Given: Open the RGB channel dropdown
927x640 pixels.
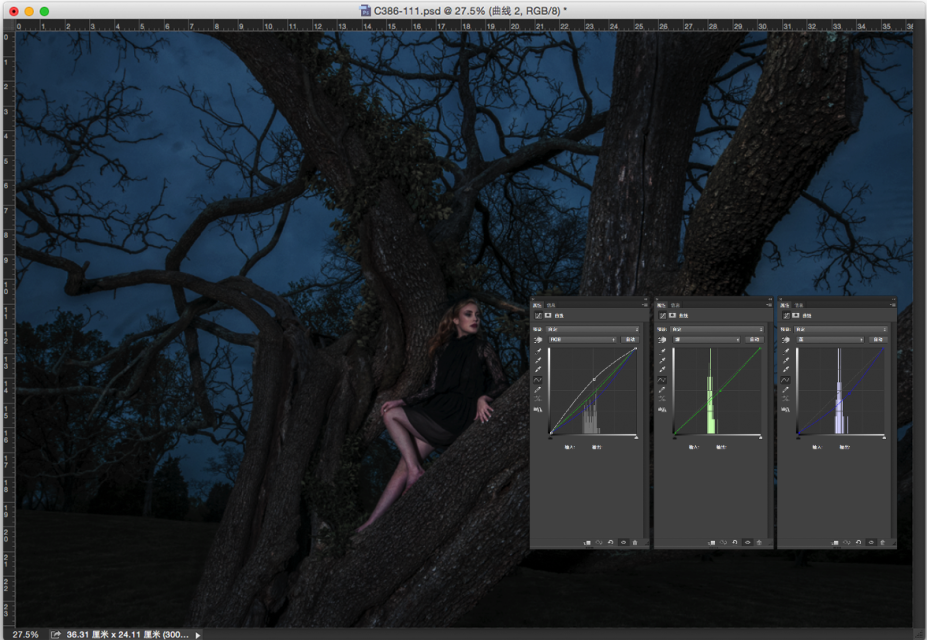Looking at the screenshot, I should [x=583, y=340].
